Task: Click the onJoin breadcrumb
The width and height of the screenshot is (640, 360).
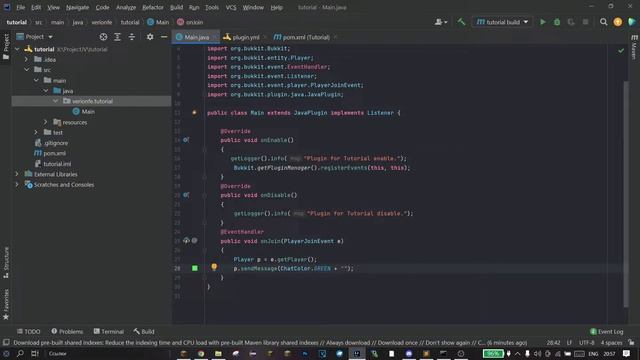Action: [190, 22]
